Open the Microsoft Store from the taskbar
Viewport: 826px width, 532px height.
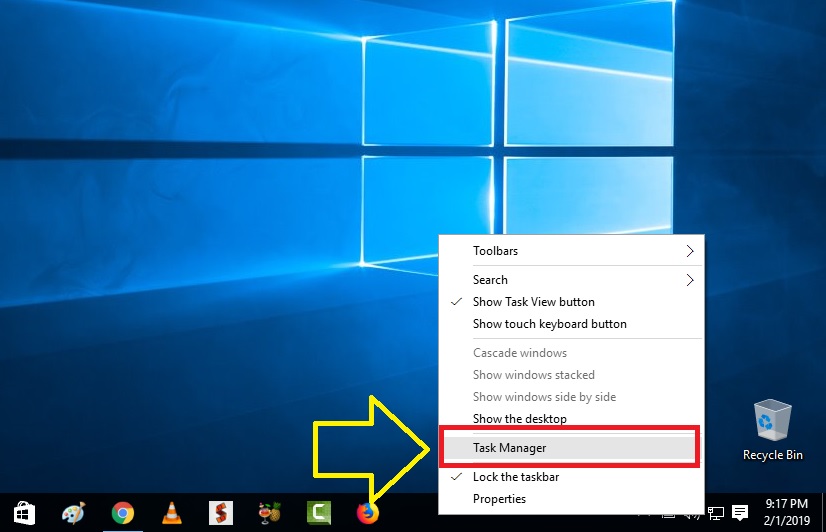(x=24, y=513)
